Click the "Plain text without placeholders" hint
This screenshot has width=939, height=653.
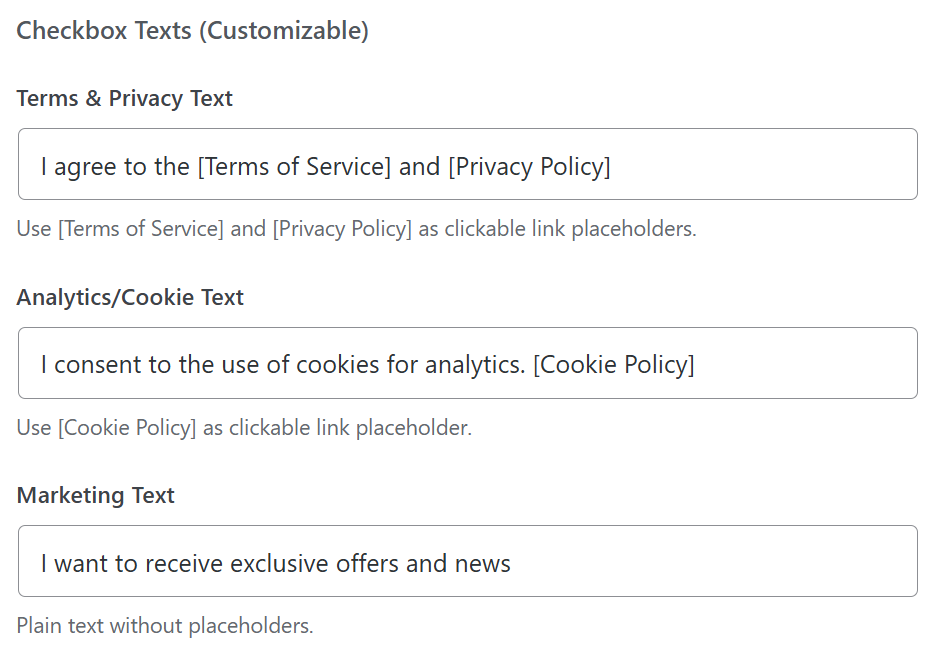pos(165,626)
